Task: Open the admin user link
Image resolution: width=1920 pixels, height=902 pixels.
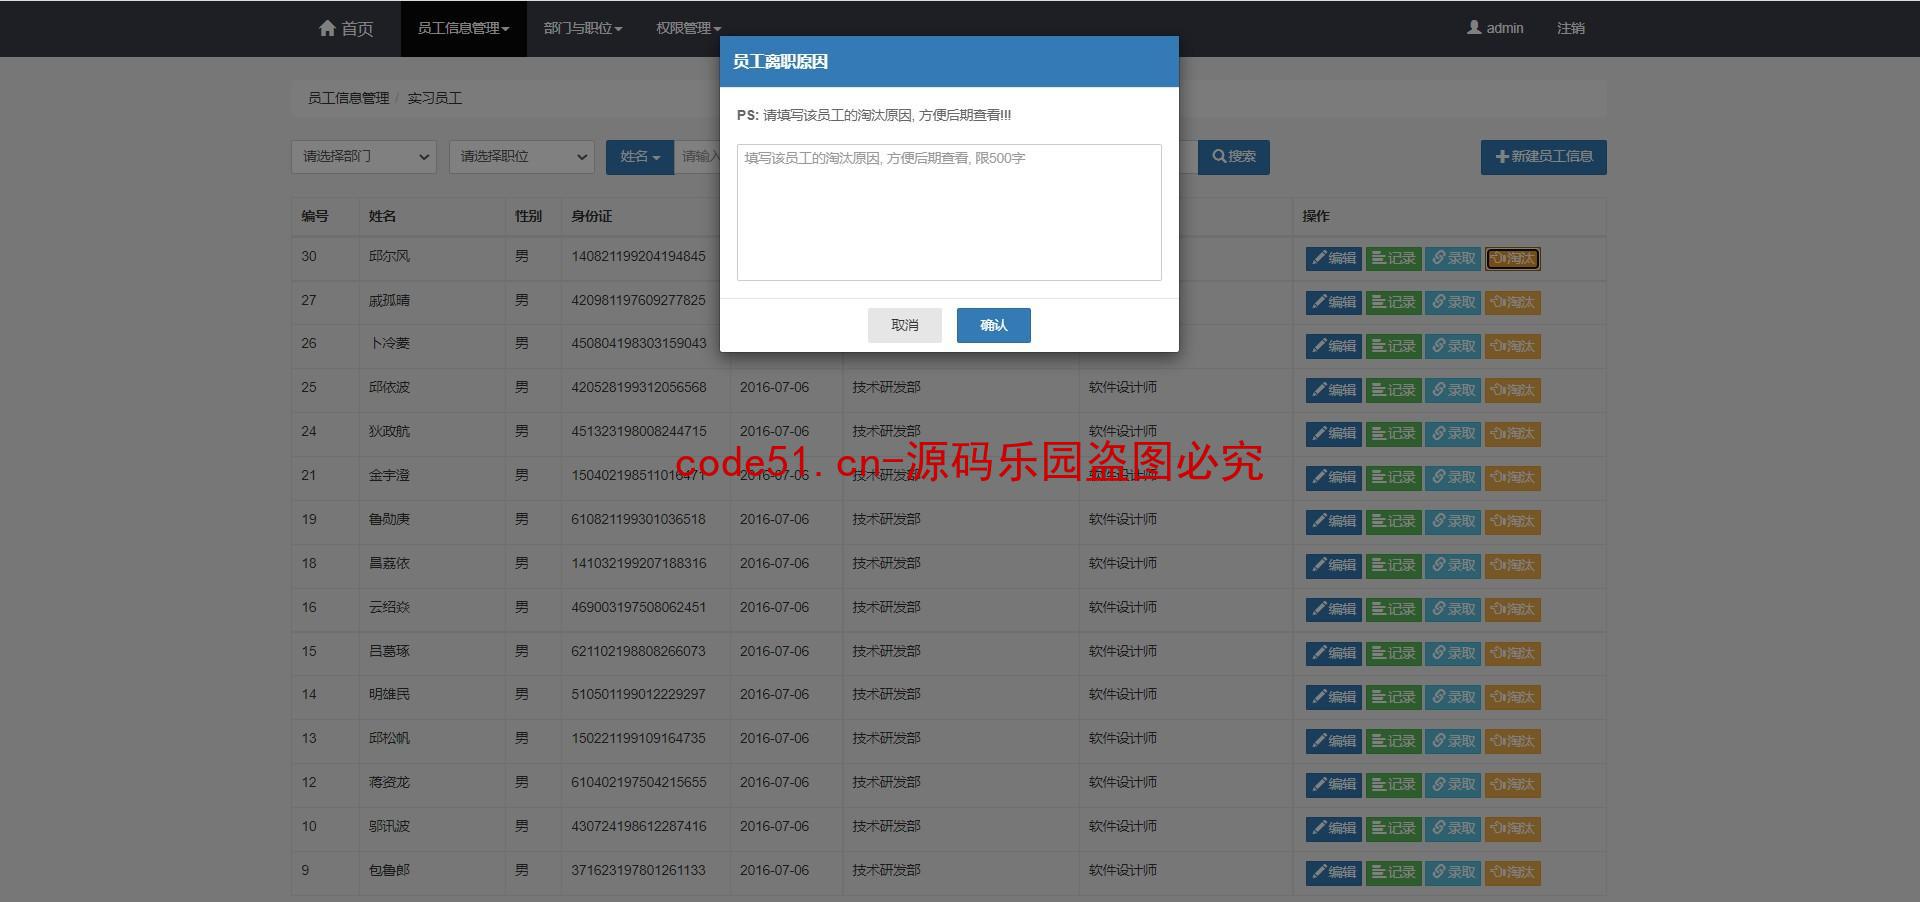Action: point(1495,28)
